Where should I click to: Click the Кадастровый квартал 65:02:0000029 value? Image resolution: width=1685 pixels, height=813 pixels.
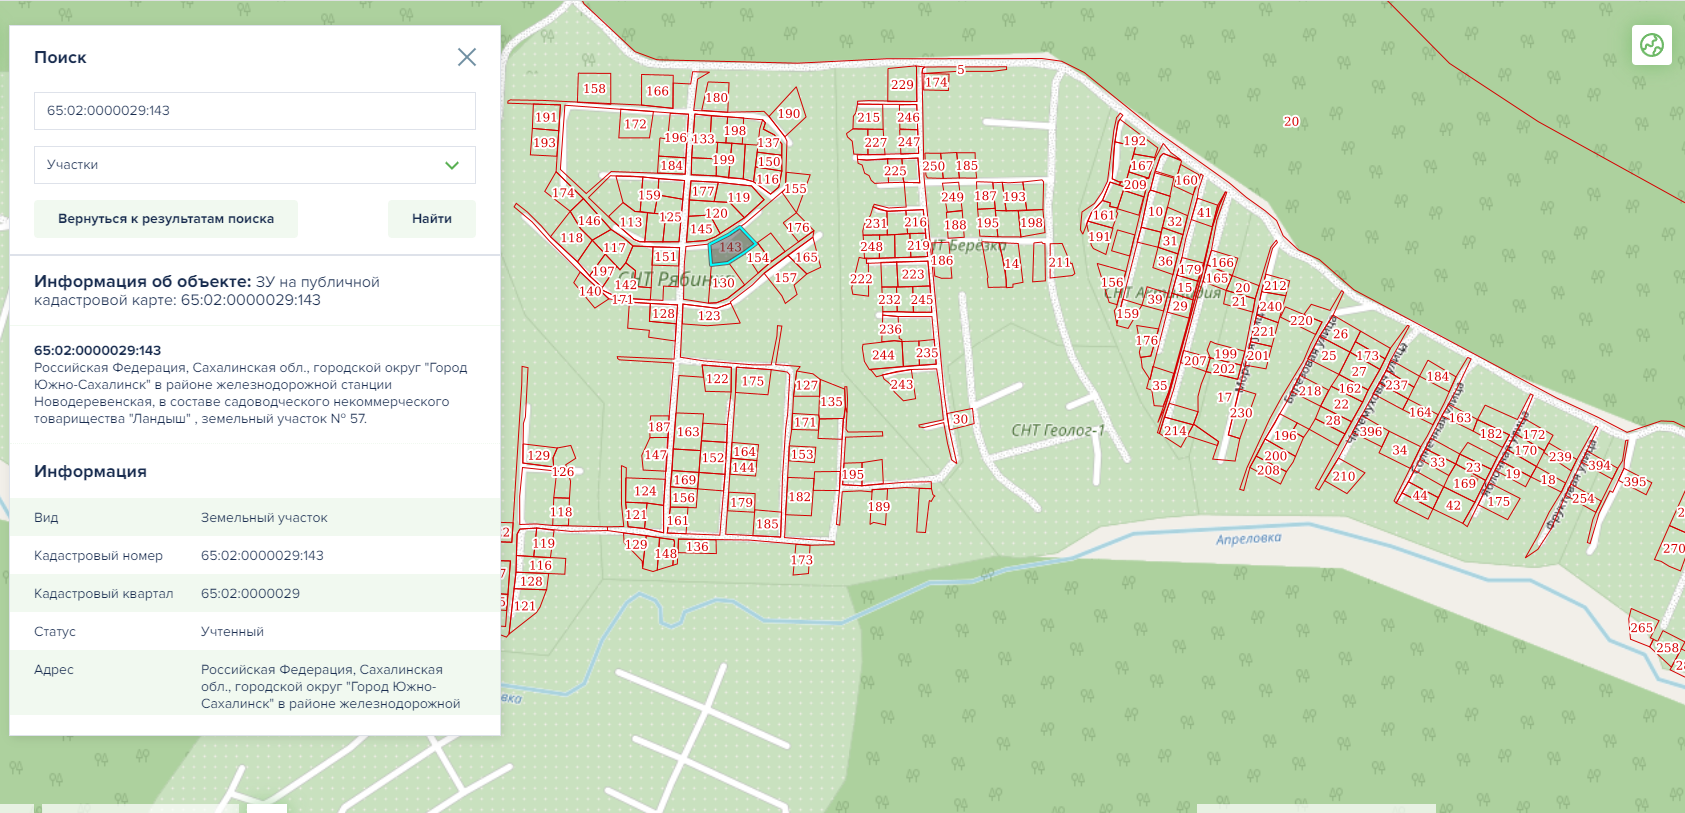coord(250,593)
